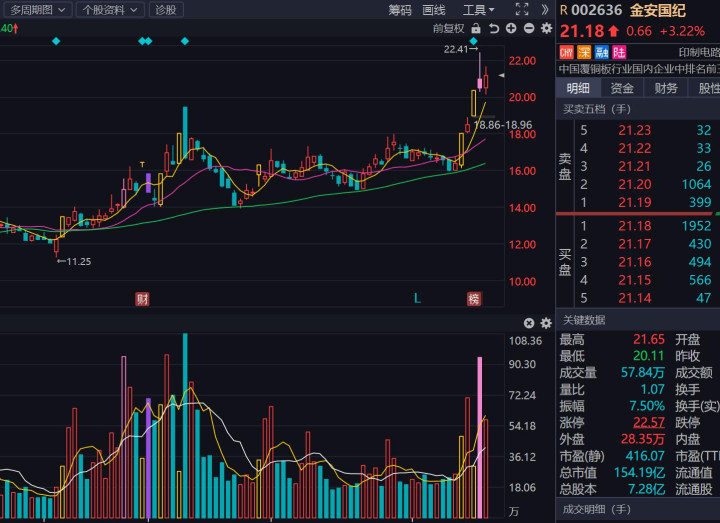Image resolution: width=720 pixels, height=523 pixels.
Task: Open the 工具 tools dropdown menu
Action: coord(478,9)
